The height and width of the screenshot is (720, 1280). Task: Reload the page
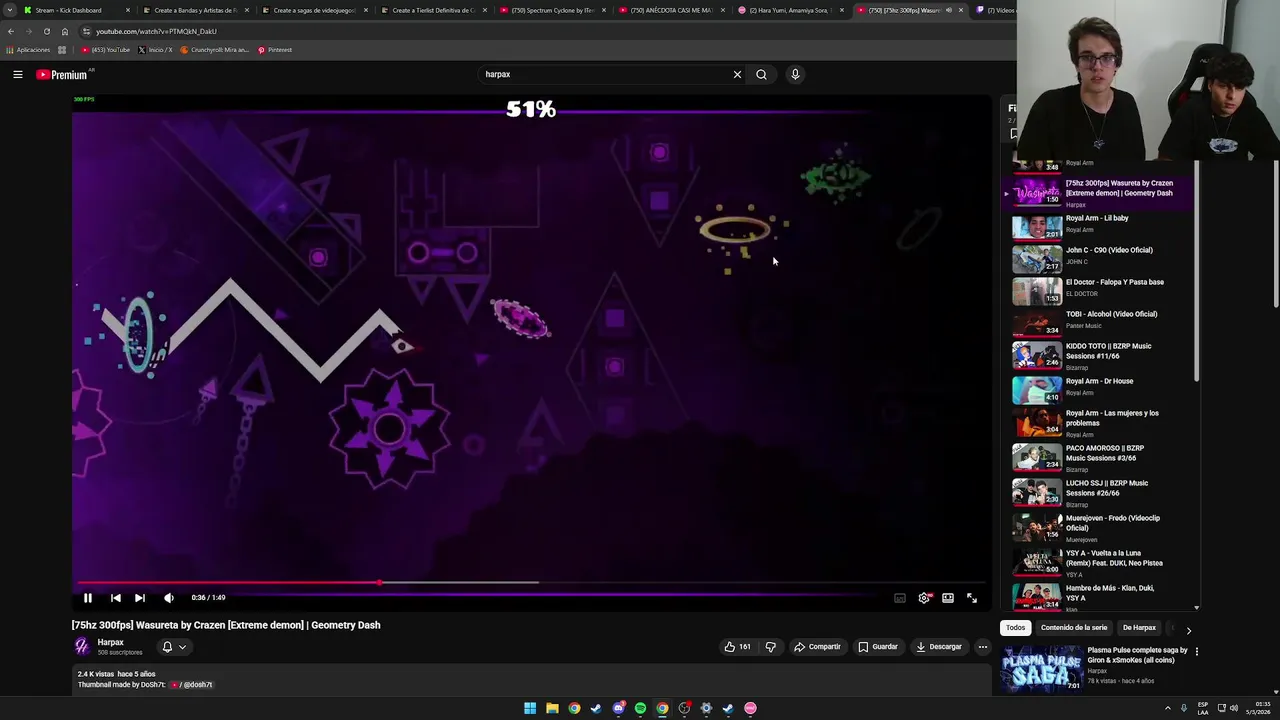pyautogui.click(x=46, y=31)
